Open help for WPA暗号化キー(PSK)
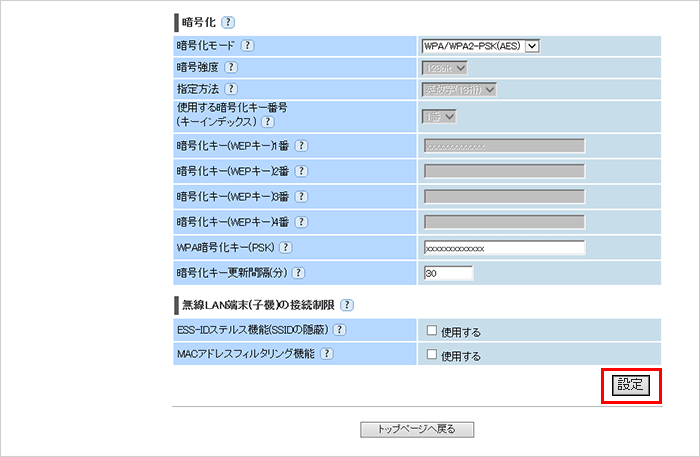700x457 pixels. 286,247
